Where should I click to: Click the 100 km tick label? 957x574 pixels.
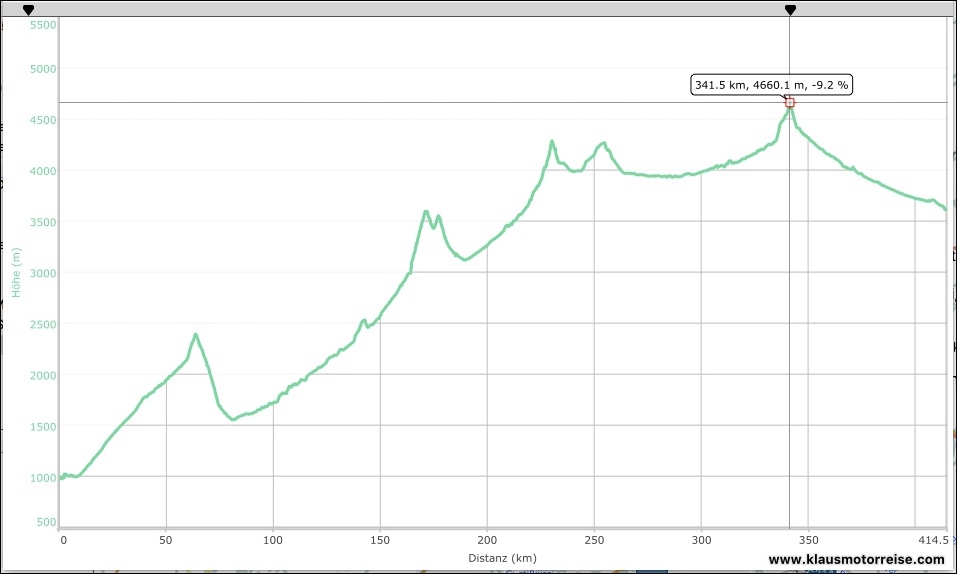pos(273,539)
